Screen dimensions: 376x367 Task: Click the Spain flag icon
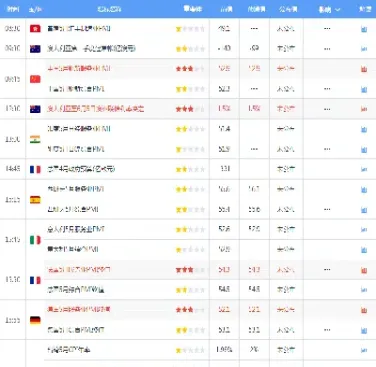point(35,200)
